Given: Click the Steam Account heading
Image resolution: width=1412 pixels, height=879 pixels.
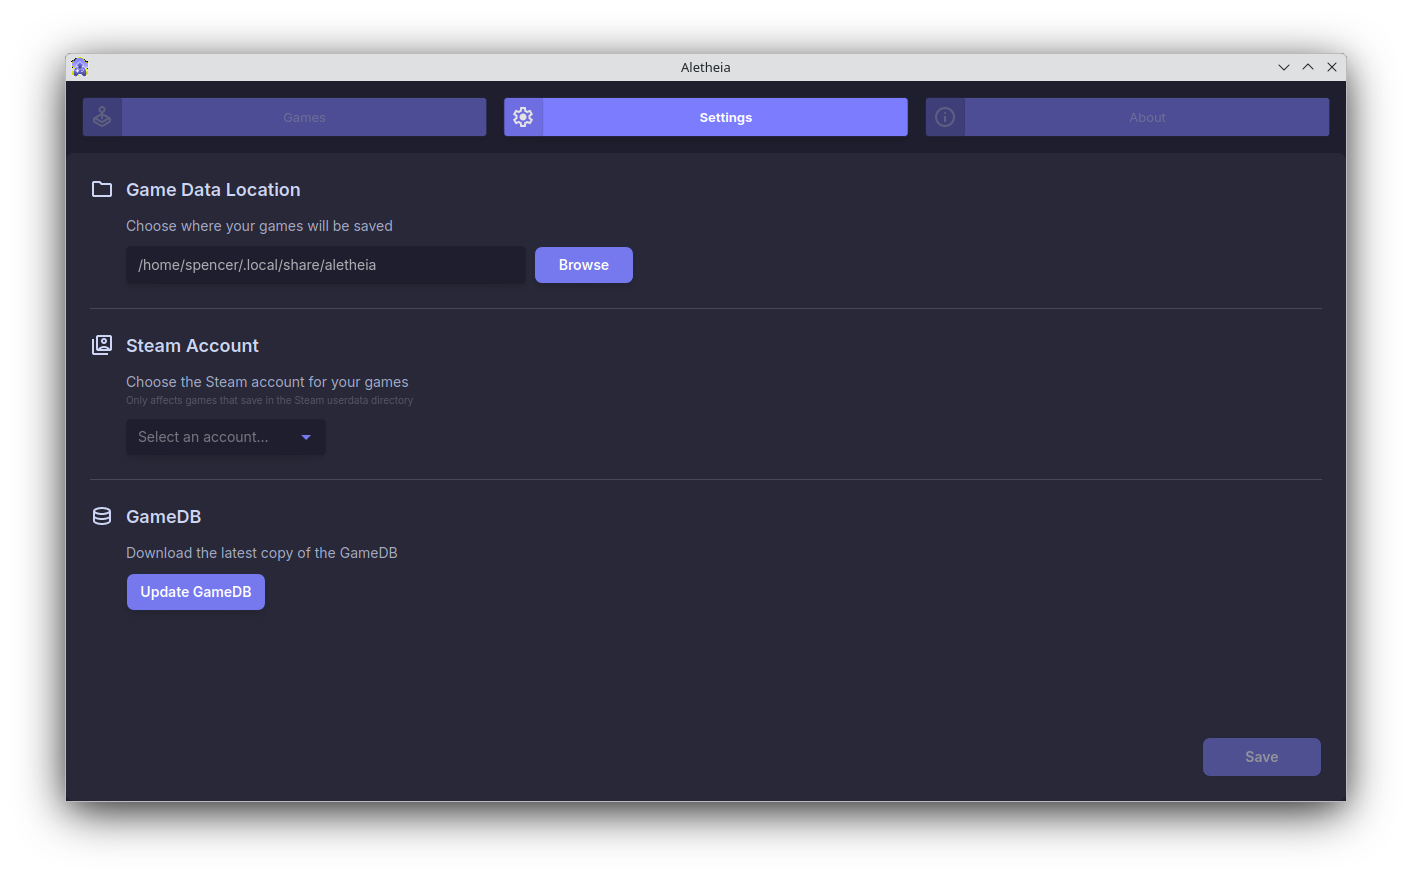Looking at the screenshot, I should pos(192,346).
